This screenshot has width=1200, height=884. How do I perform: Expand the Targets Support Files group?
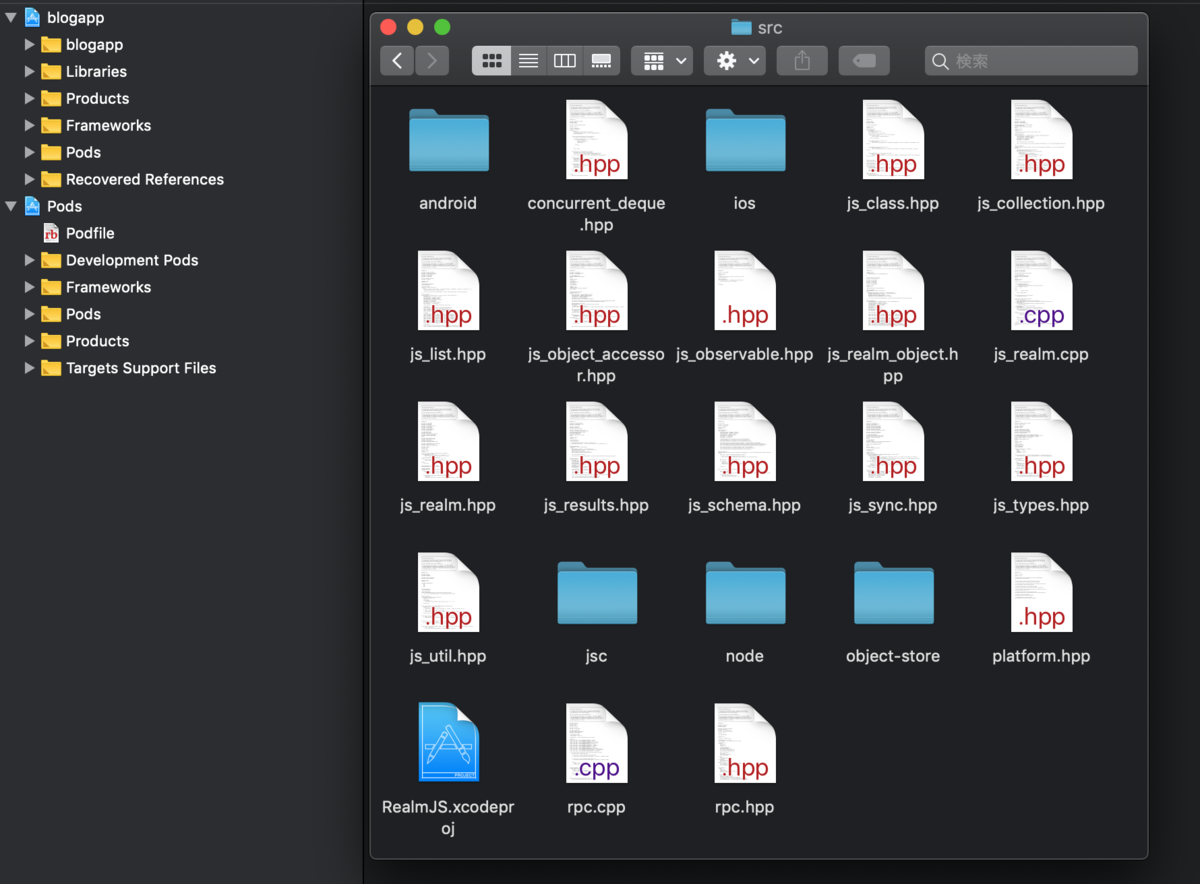tap(30, 369)
